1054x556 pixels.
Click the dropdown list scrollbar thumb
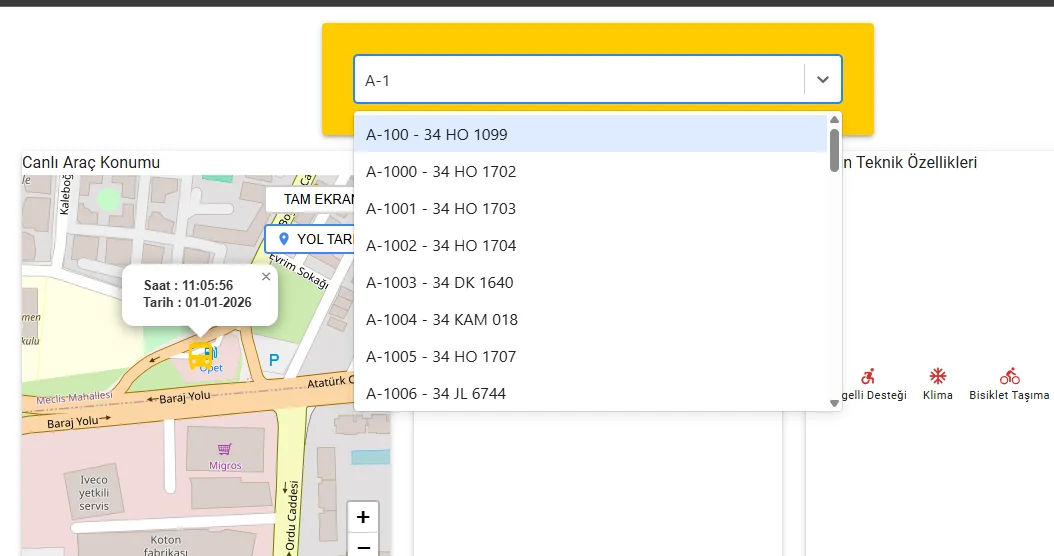[x=834, y=150]
